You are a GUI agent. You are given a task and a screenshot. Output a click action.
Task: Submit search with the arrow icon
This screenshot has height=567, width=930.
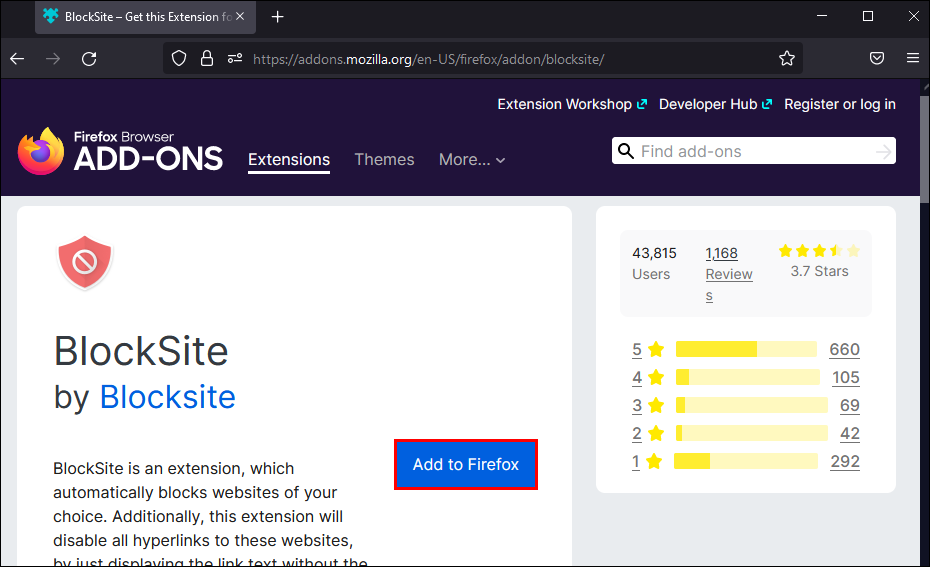[883, 151]
